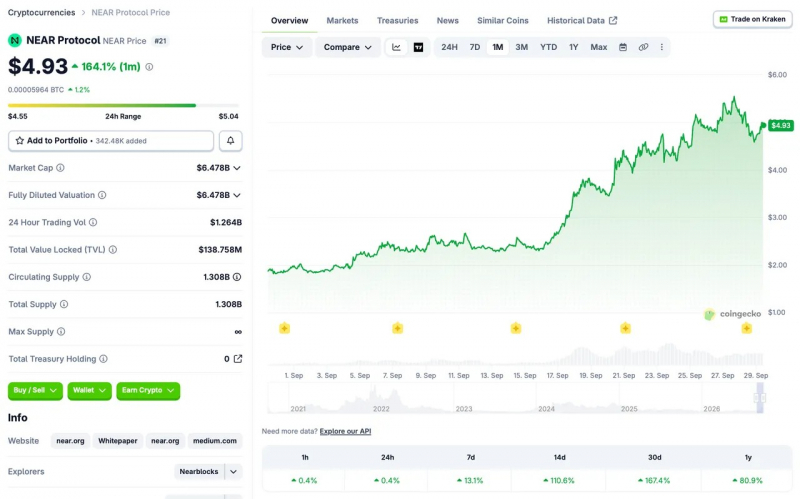
Task: Select 7D chart range
Action: coord(475,47)
